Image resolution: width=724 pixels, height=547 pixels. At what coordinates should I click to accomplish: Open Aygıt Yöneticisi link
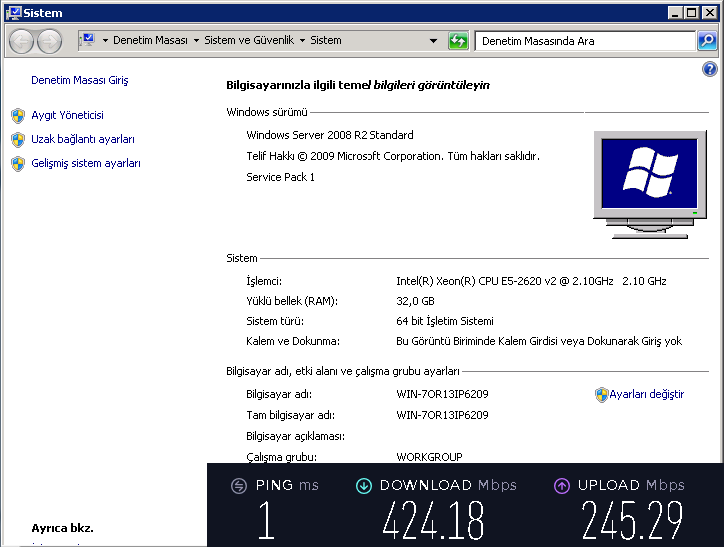[x=67, y=115]
